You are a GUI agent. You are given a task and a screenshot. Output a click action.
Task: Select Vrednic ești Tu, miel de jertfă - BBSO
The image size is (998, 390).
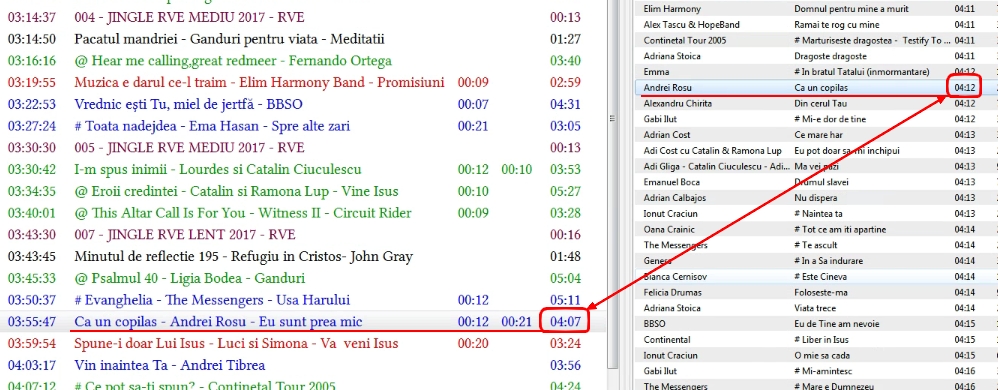[x=303, y=104]
